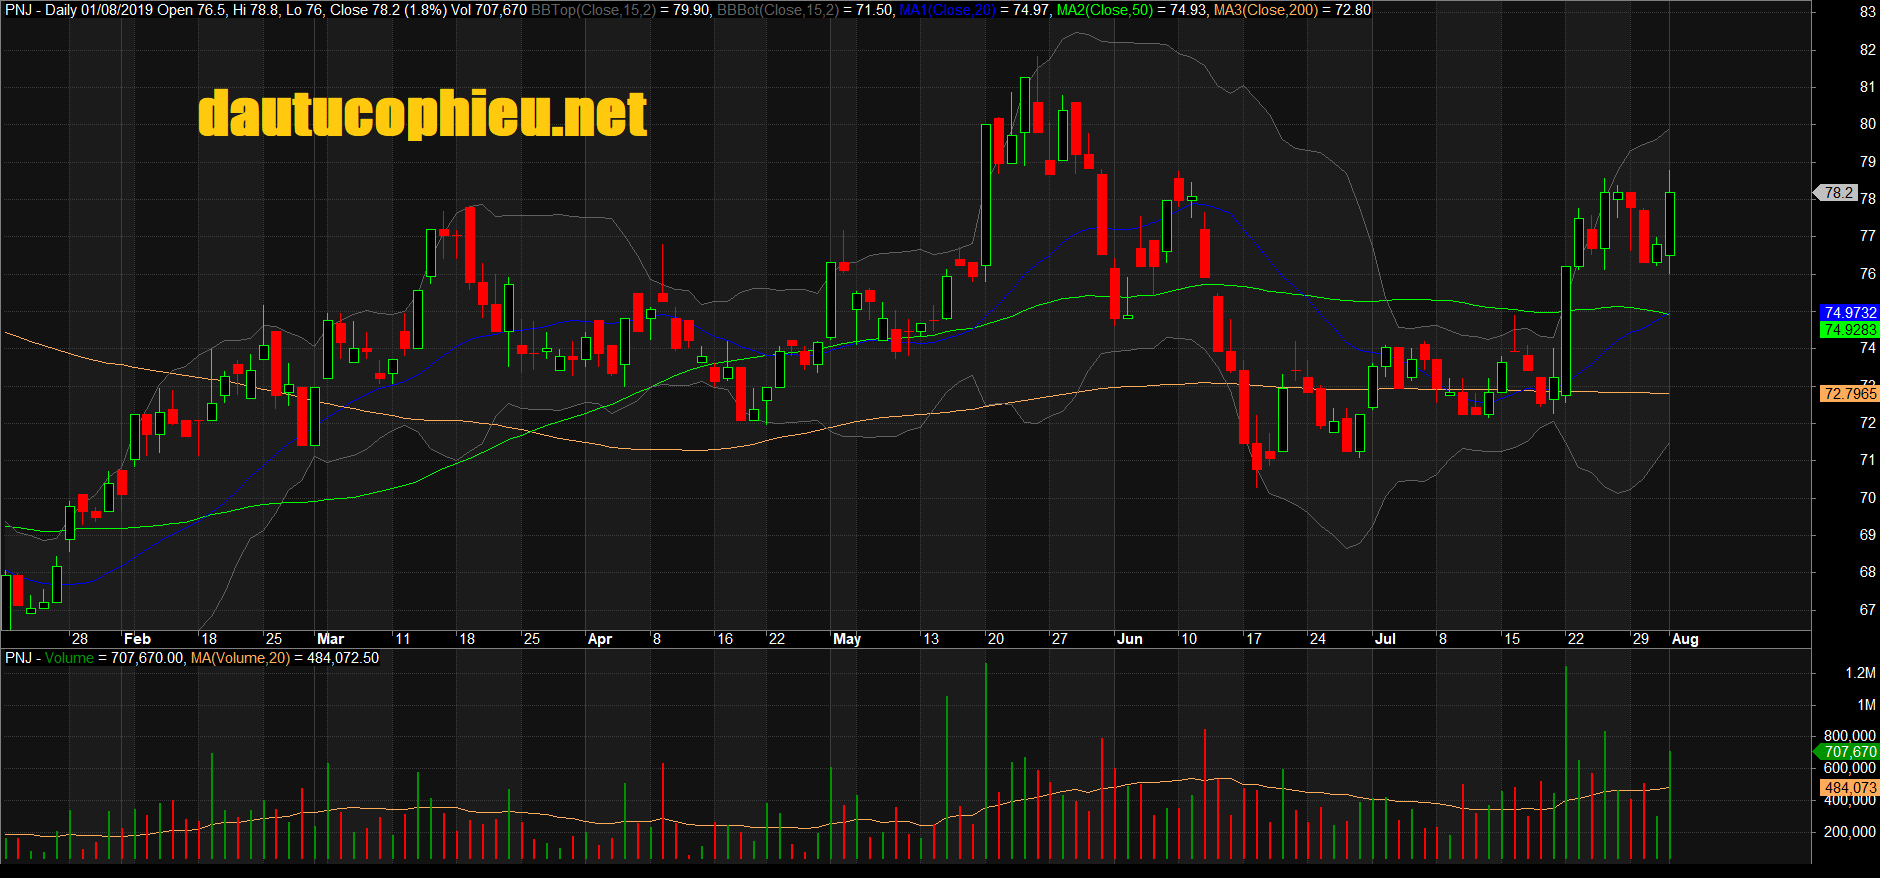This screenshot has height=878, width=1880.
Task: Click the MA1(Close,20) = 74.97 indicator label
Action: [974, 10]
